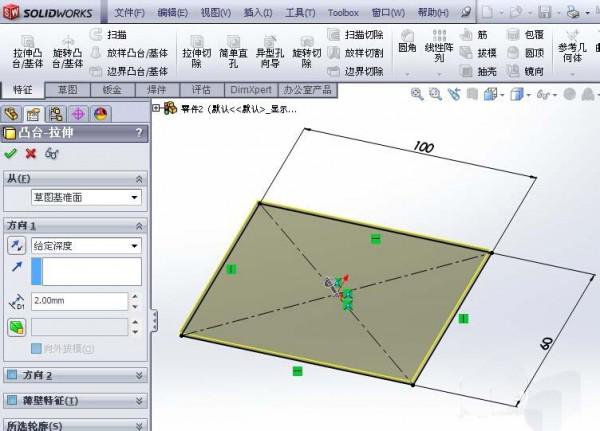Select the Extruded Boss/Base (拉伸凸台/基体) tool
The height and width of the screenshot is (431, 600).
(28, 52)
